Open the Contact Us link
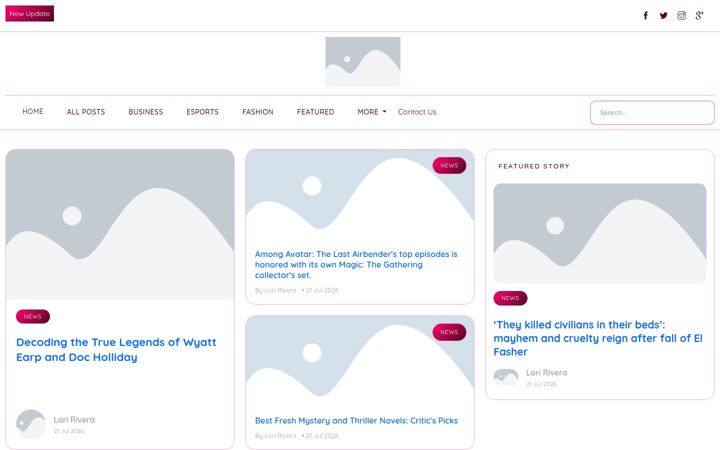The height and width of the screenshot is (450, 720). coord(417,112)
